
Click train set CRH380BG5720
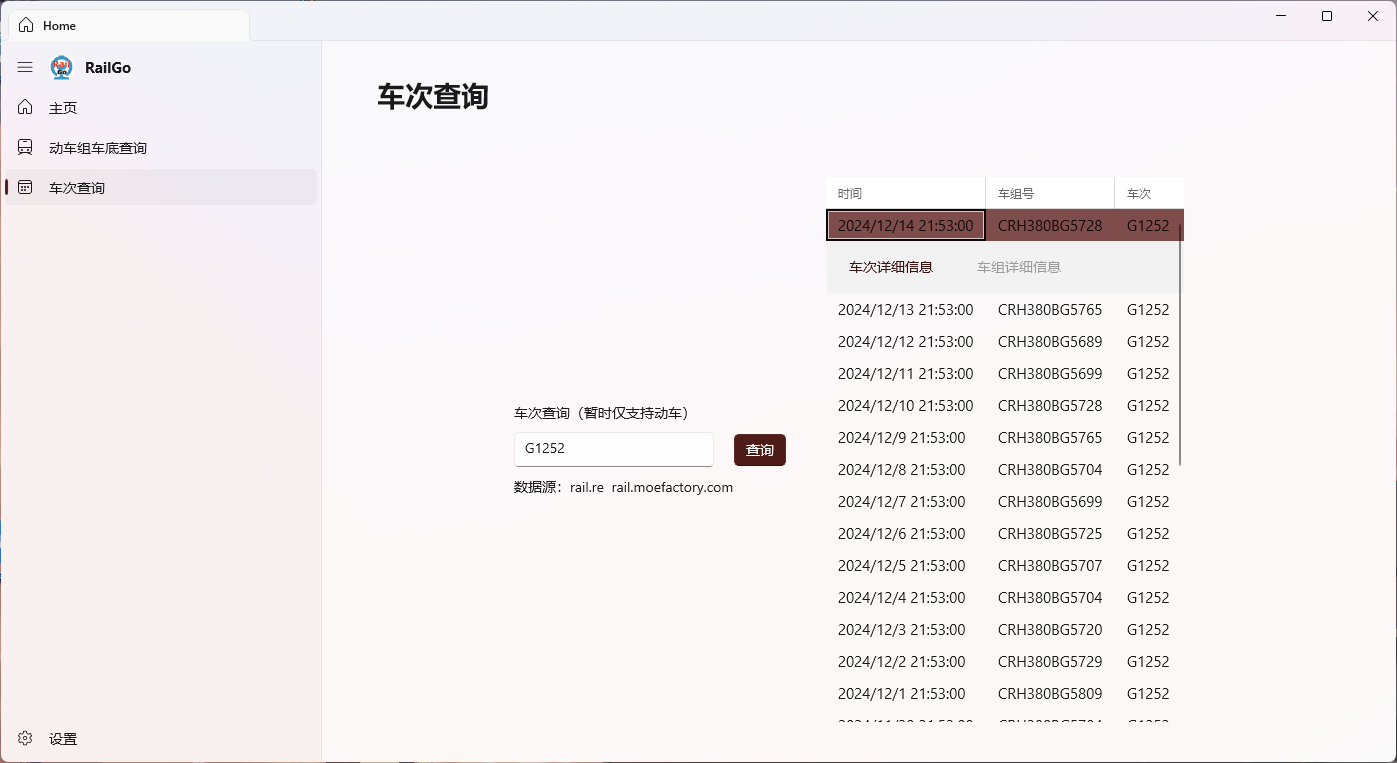point(1050,630)
